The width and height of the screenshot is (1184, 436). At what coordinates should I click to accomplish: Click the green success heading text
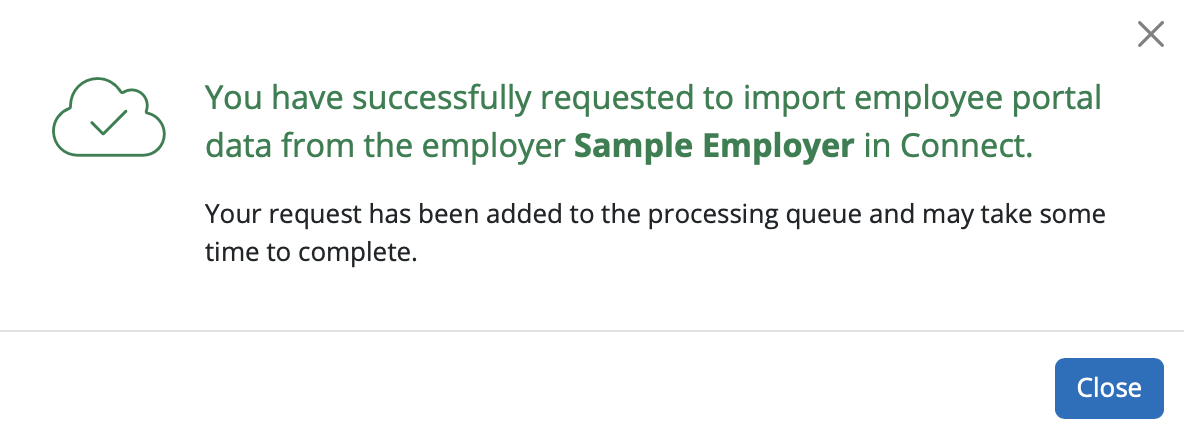coord(652,99)
